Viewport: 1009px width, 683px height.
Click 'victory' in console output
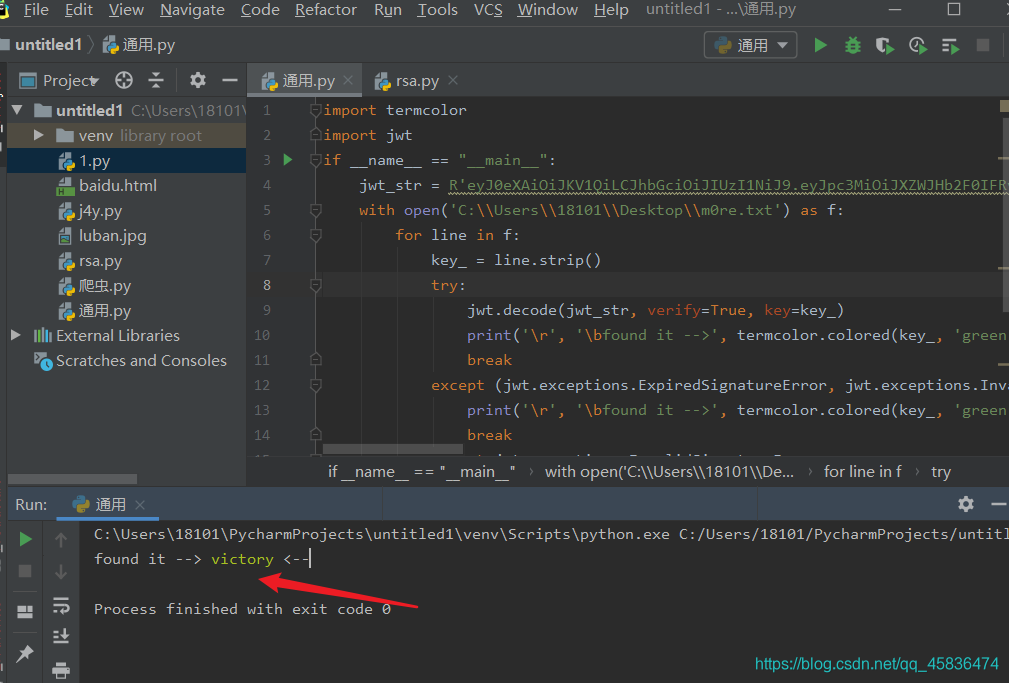pos(243,559)
